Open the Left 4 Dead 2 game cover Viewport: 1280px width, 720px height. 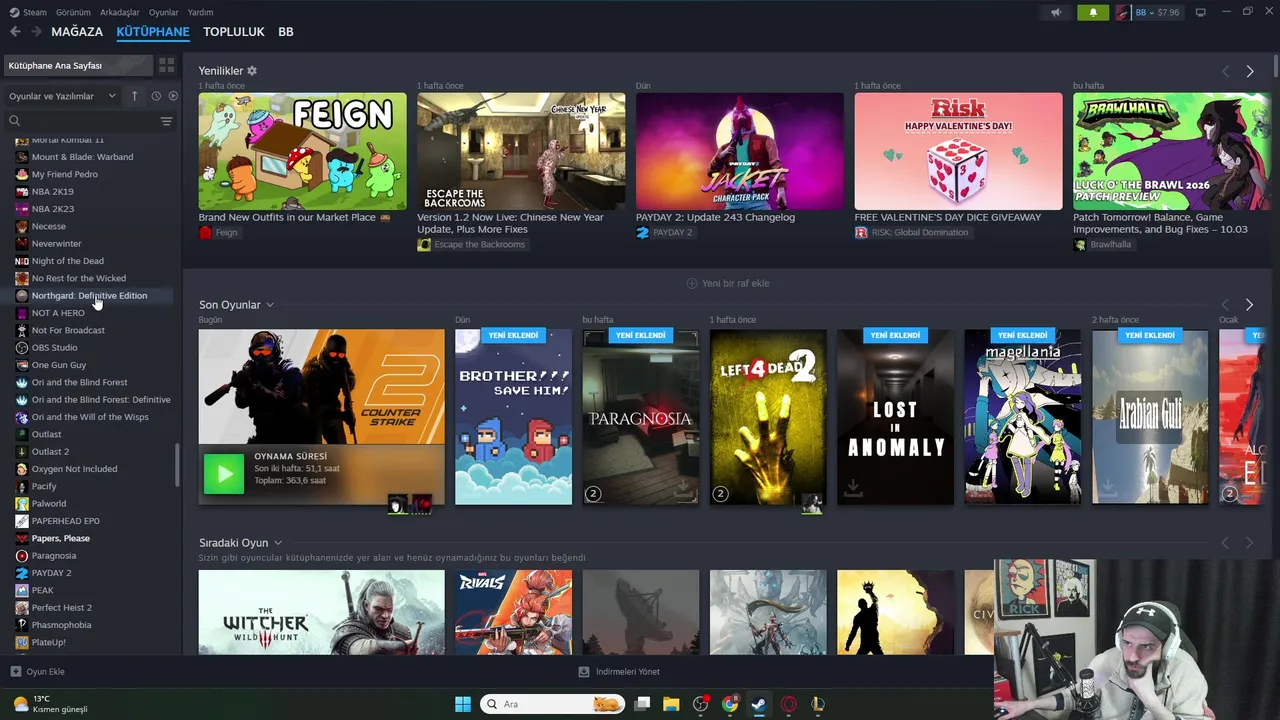(768, 417)
